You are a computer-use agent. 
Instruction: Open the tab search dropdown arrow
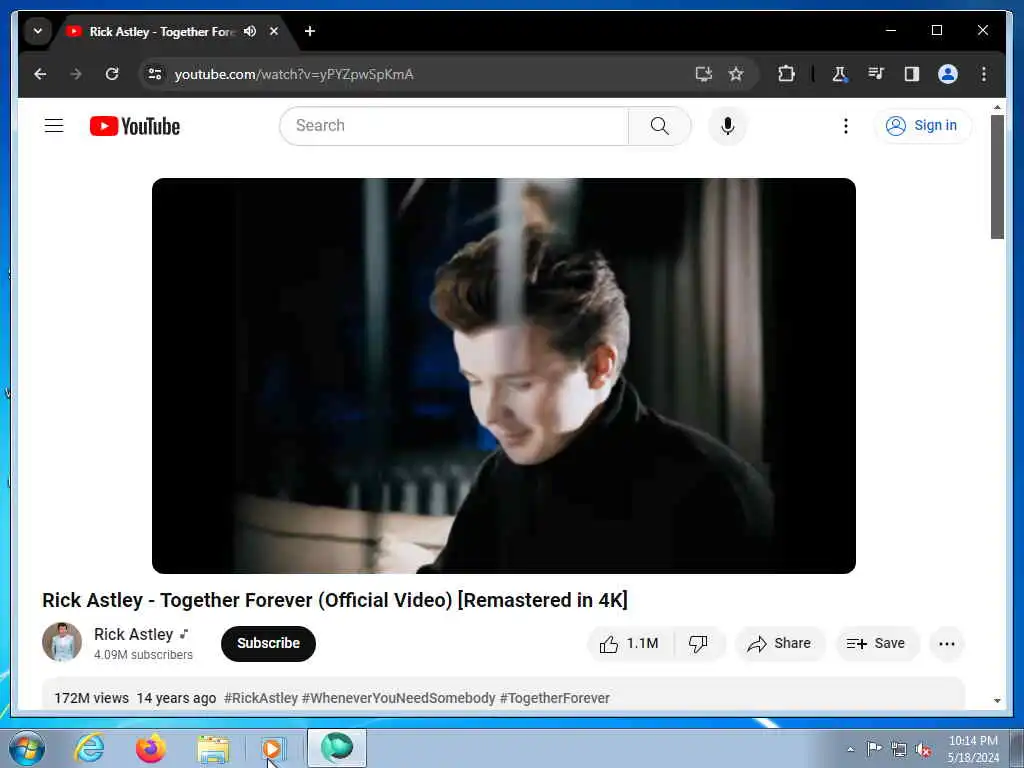(38, 31)
